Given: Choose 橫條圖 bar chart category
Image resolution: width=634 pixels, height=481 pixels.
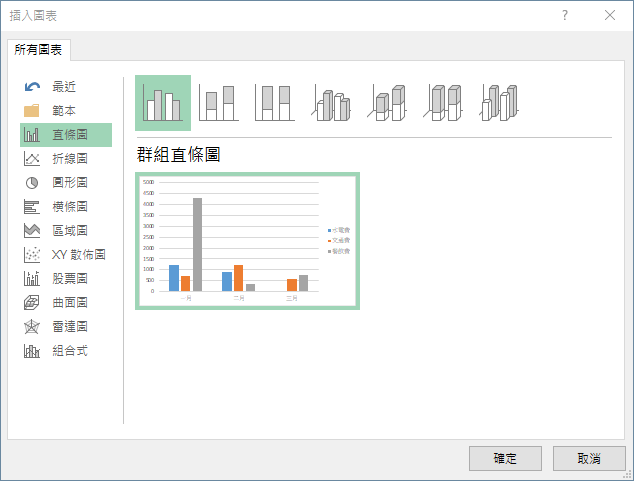Looking at the screenshot, I should coord(68,207).
